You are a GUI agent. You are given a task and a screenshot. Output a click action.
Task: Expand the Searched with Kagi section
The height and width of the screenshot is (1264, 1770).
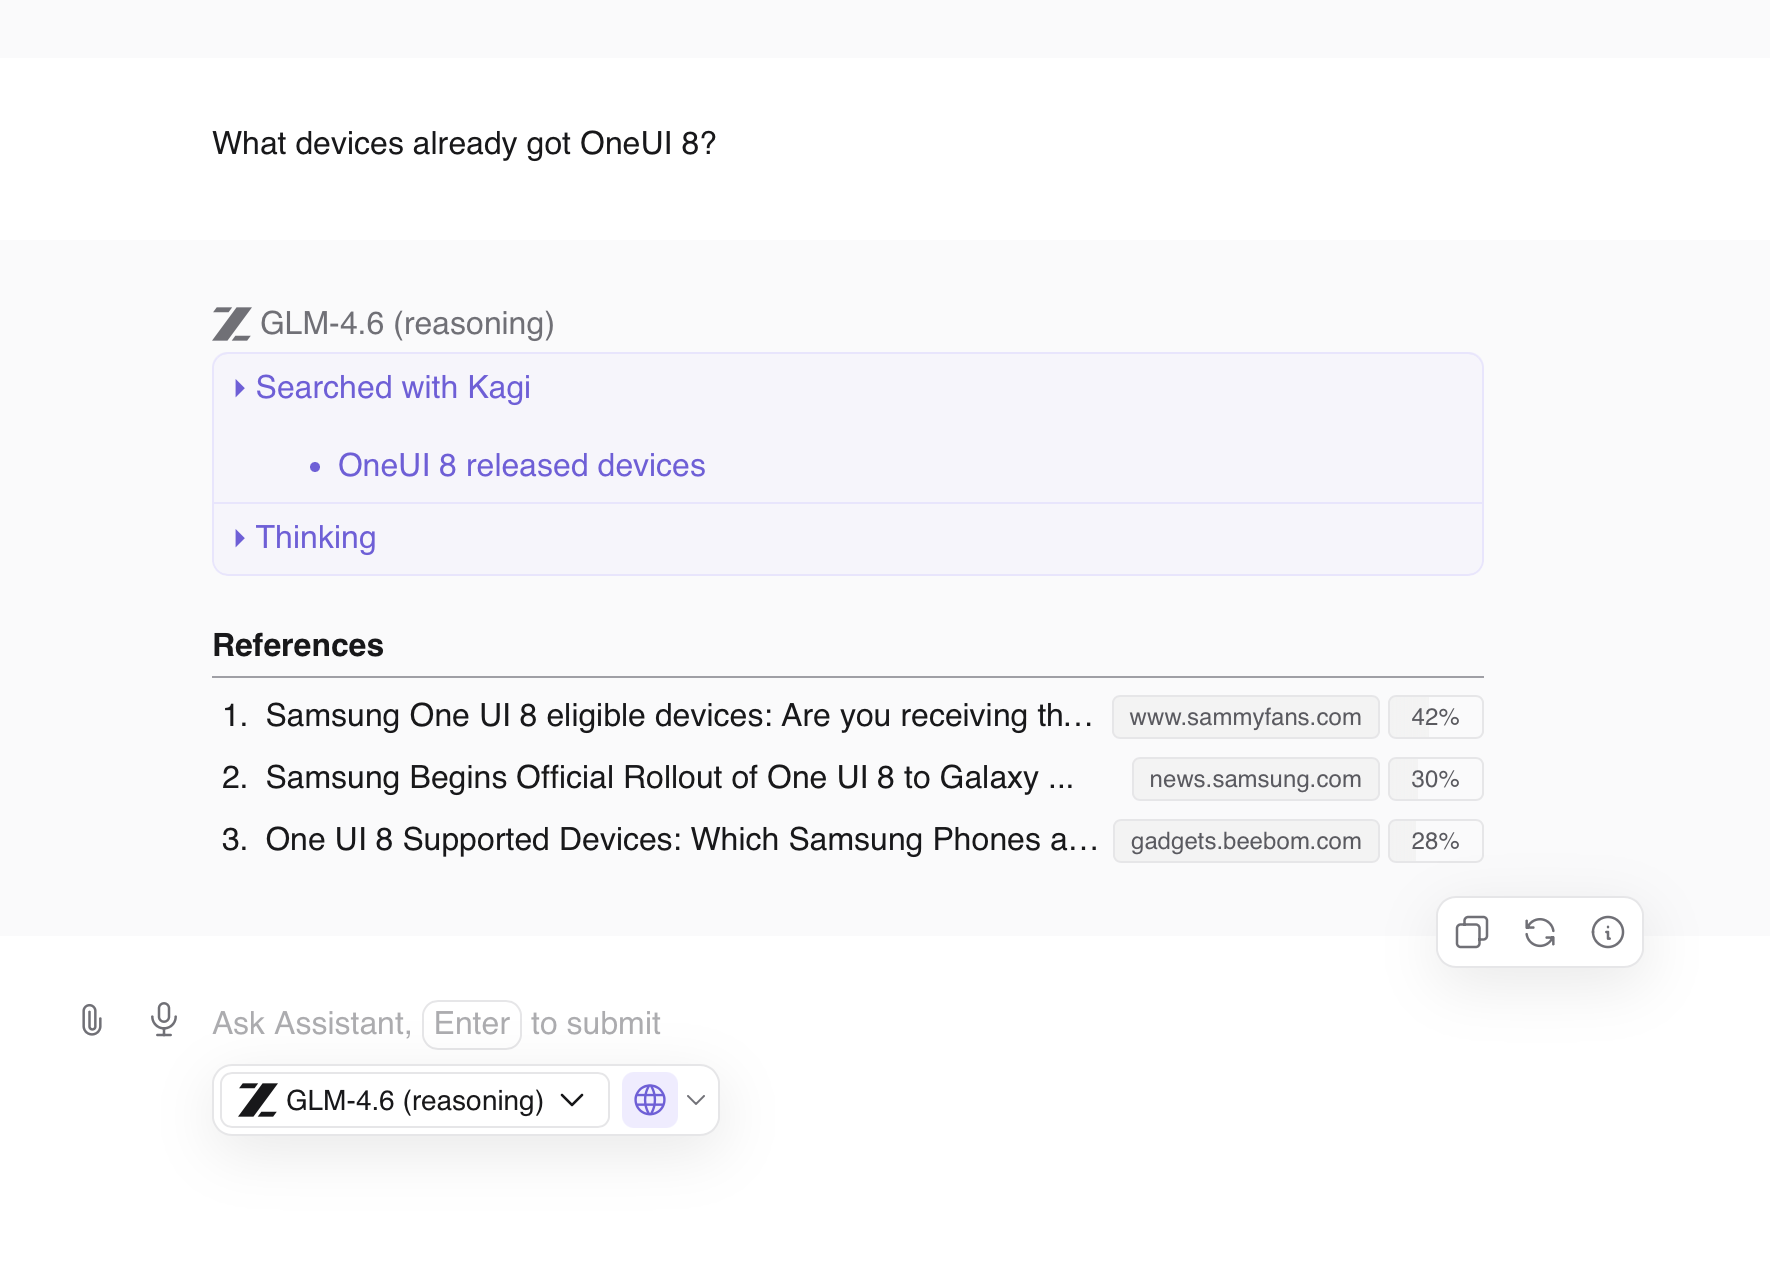(392, 388)
